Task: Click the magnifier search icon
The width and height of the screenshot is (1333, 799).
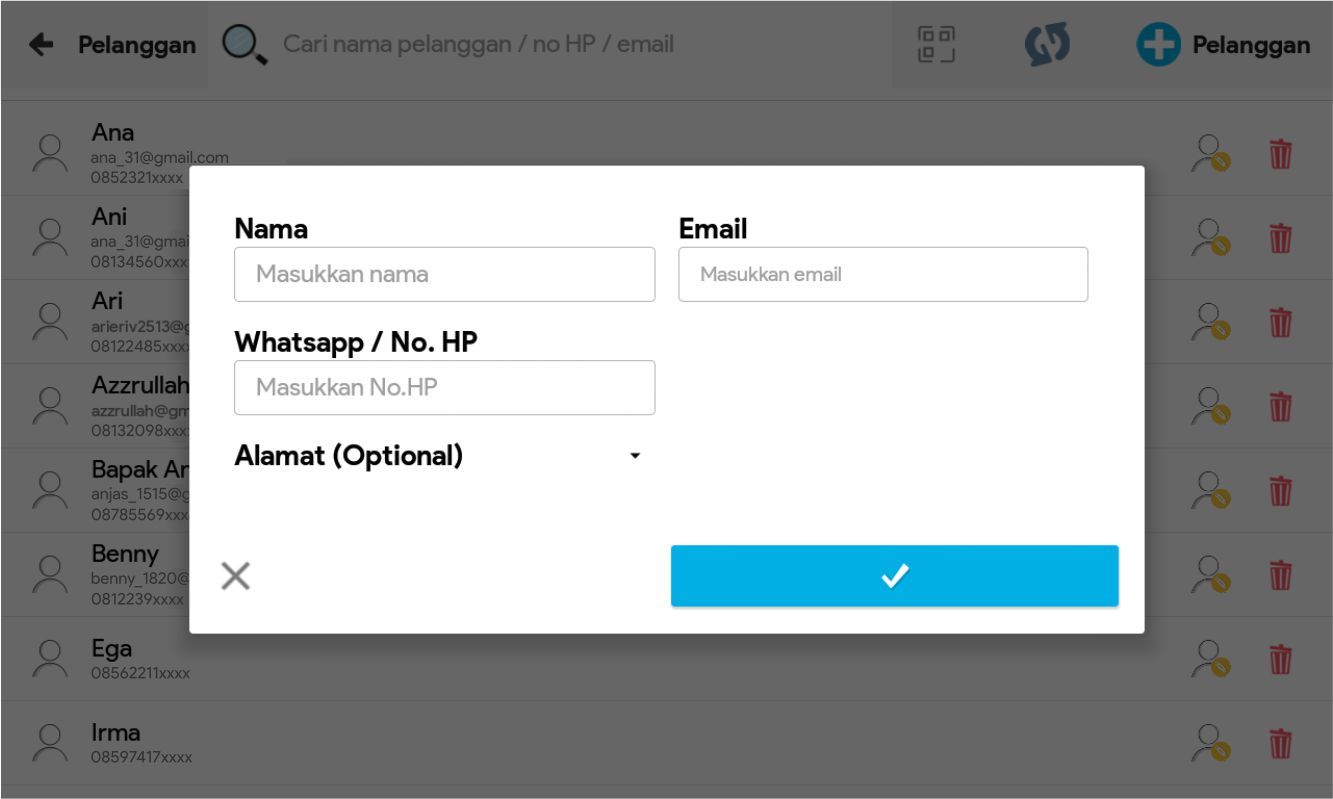Action: [x=244, y=45]
